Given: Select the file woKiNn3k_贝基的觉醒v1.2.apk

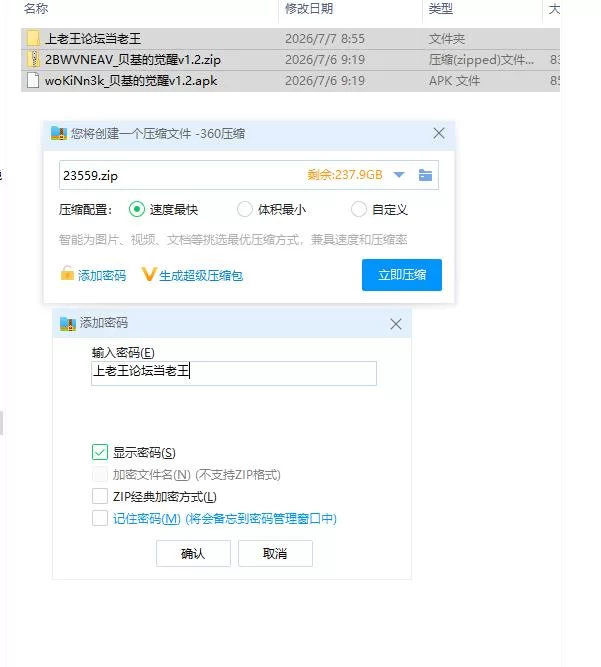Looking at the screenshot, I should point(291,81).
